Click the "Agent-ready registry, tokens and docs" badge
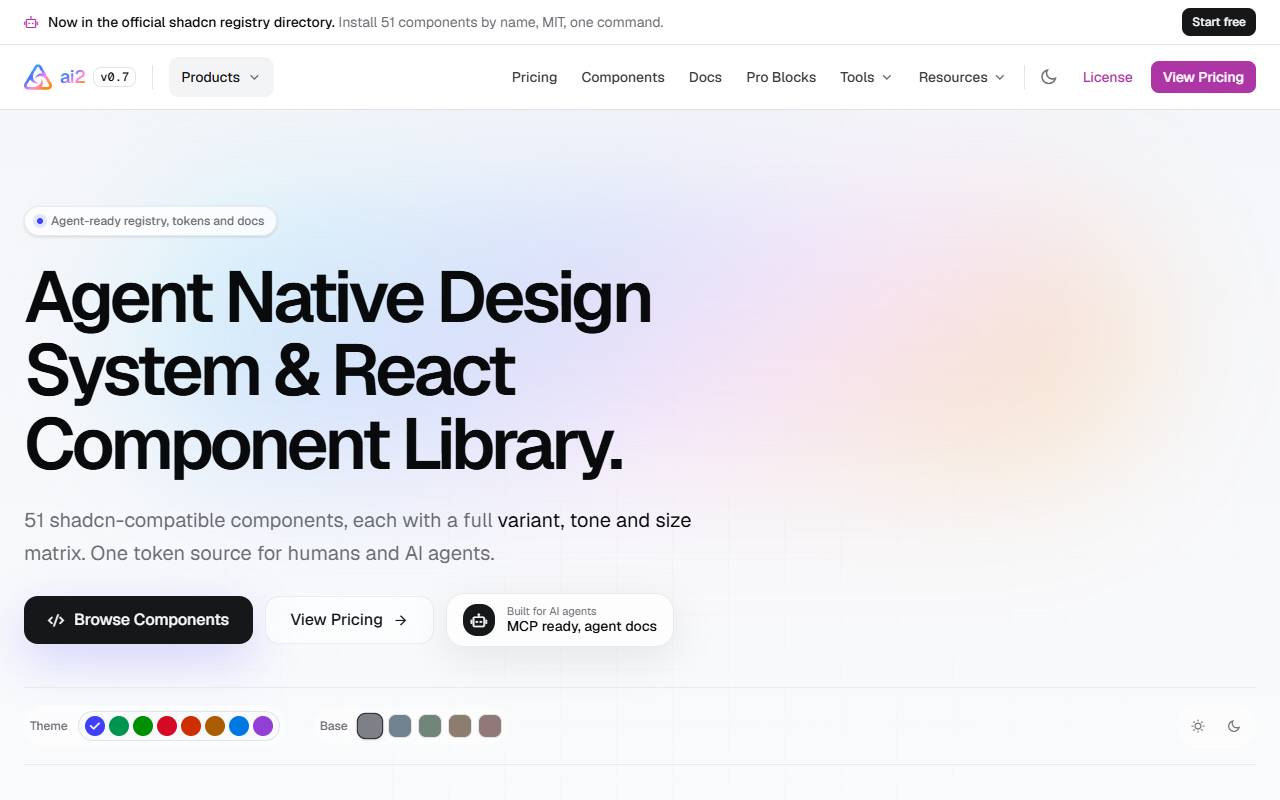Viewport: 1280px width, 800px height. [x=150, y=221]
